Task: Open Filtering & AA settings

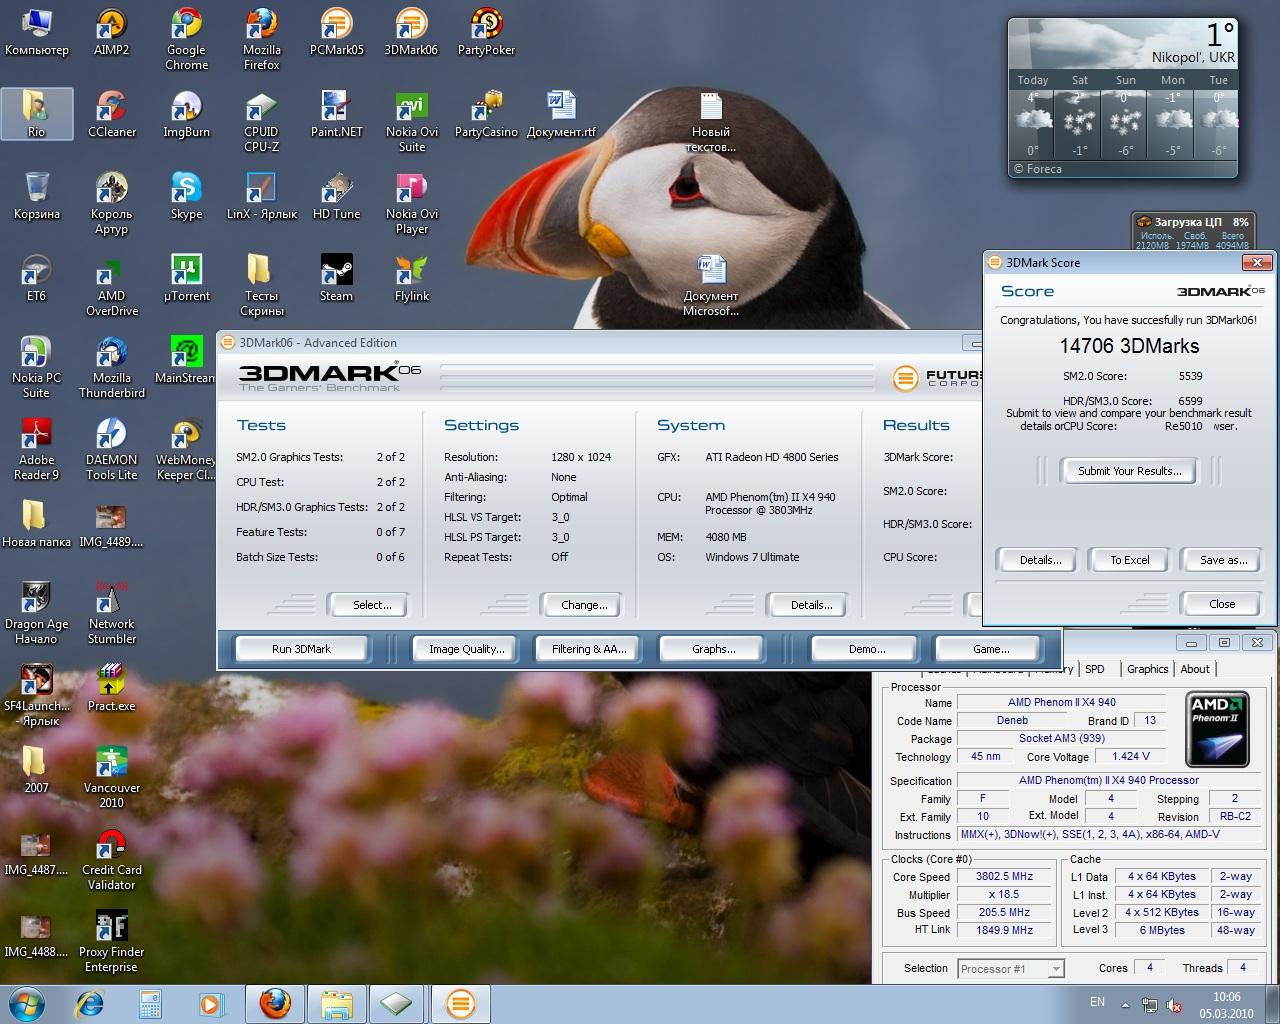Action: pyautogui.click(x=589, y=649)
